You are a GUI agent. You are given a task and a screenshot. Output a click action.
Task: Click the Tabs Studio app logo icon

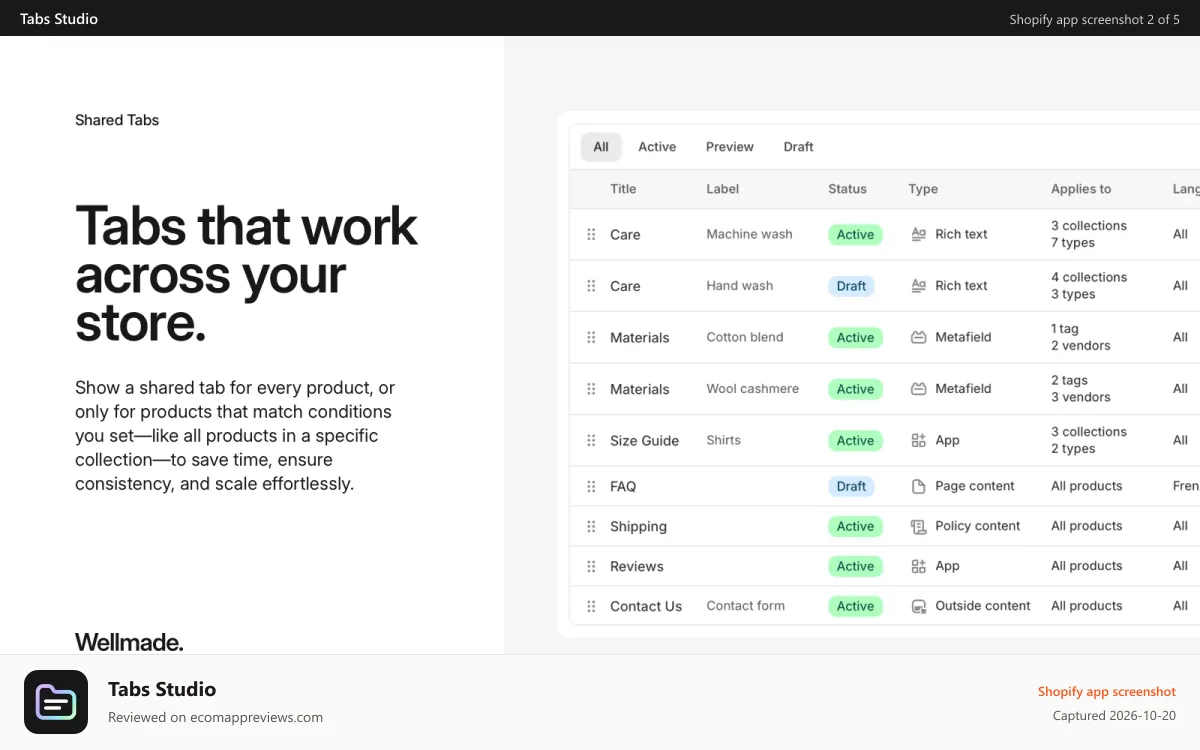56,702
